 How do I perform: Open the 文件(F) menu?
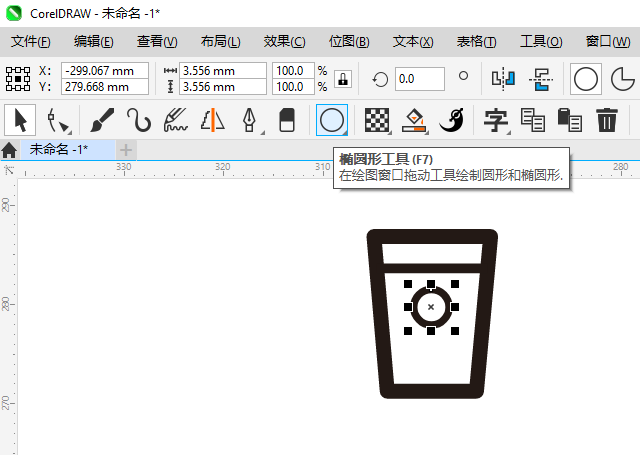click(31, 41)
